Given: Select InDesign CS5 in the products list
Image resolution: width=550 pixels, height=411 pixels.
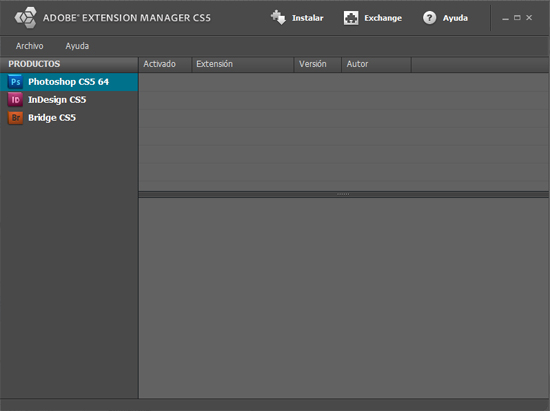Looking at the screenshot, I should click(69, 100).
